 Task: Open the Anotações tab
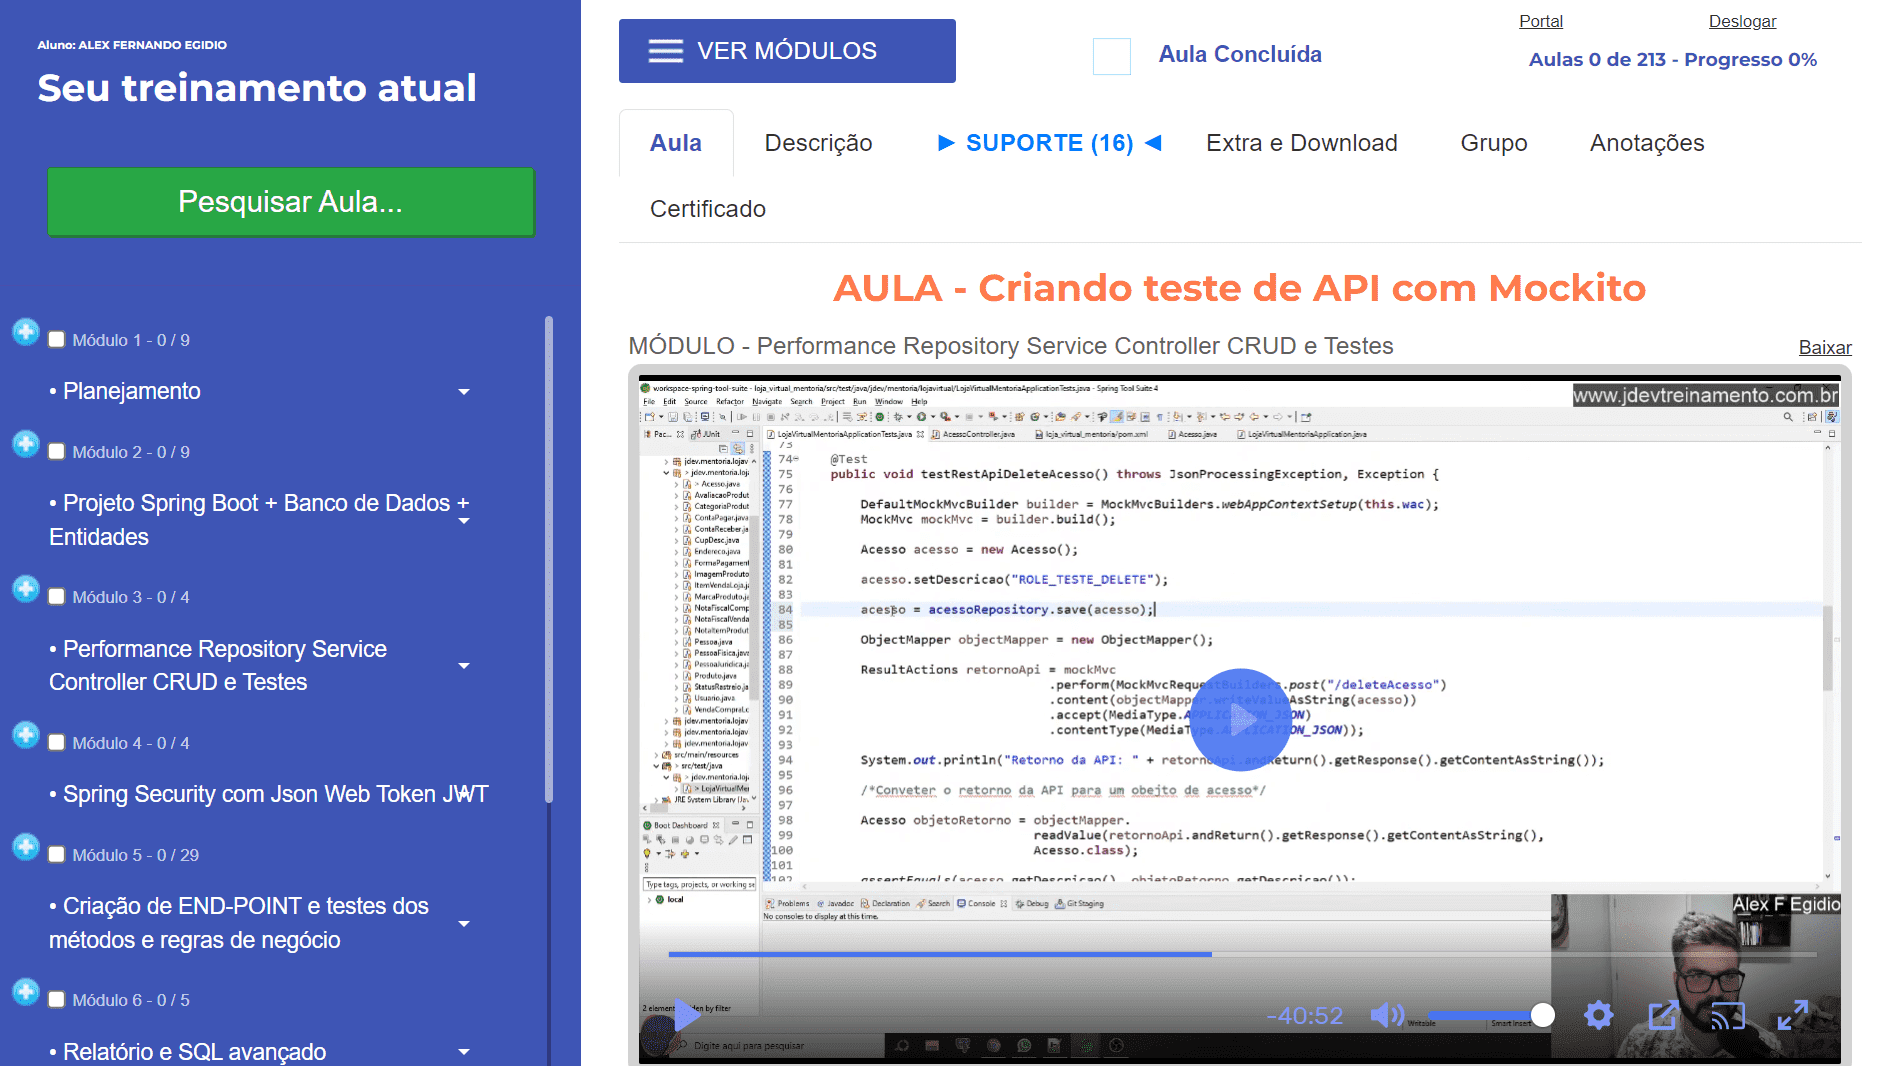click(x=1646, y=143)
